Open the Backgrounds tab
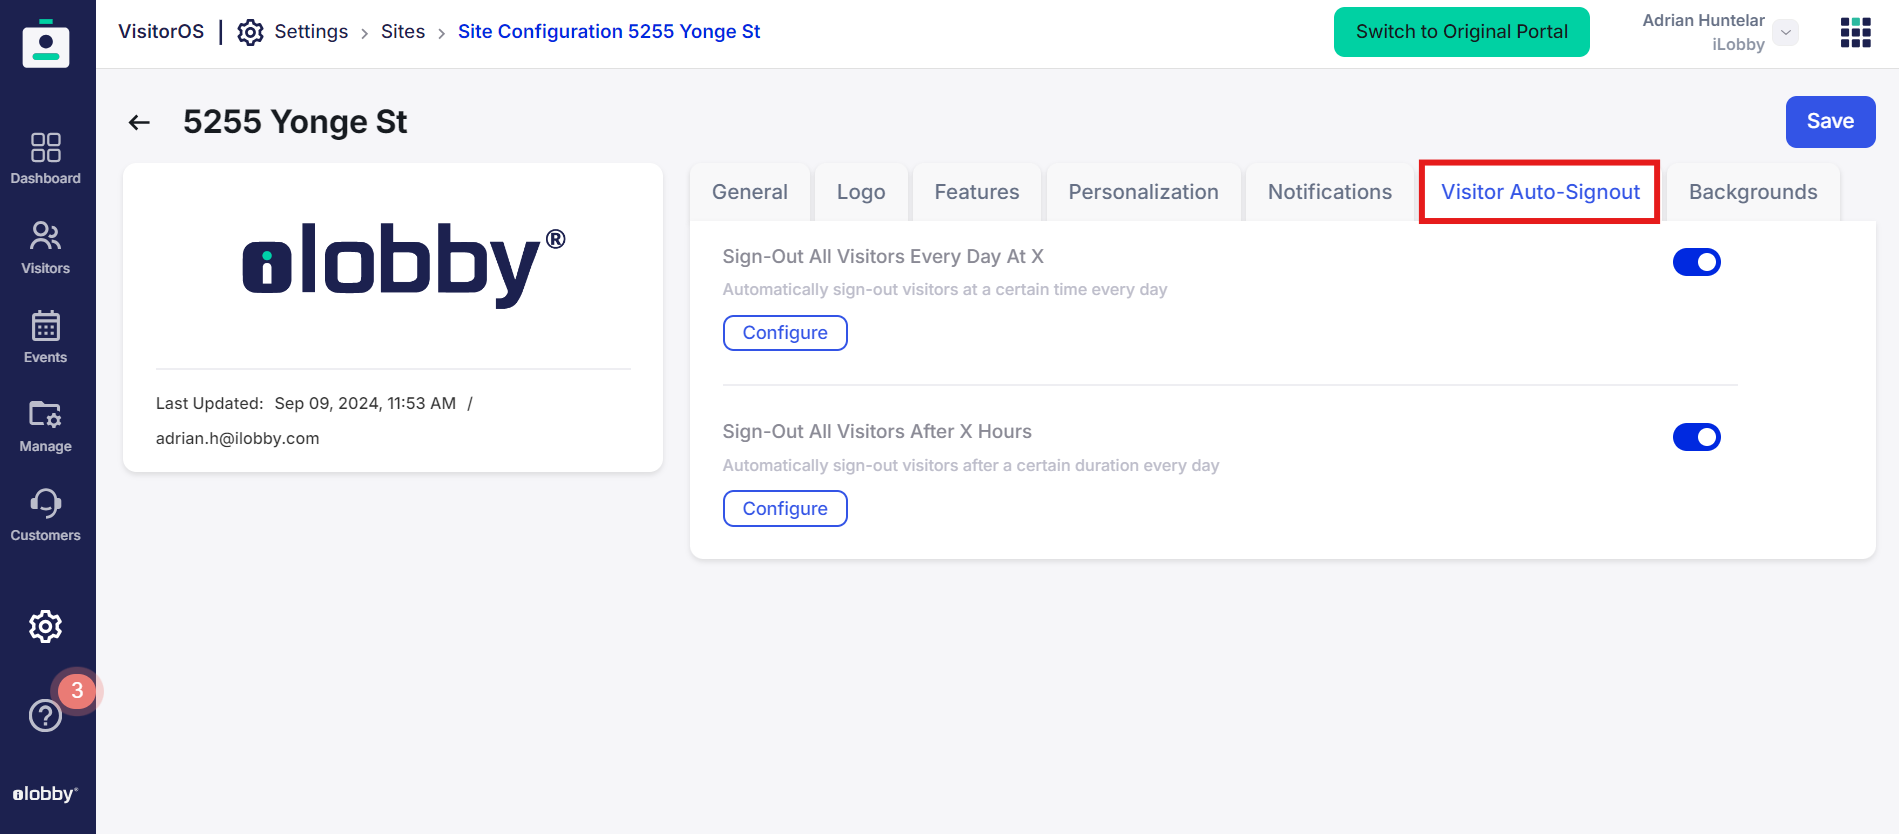 tap(1753, 192)
